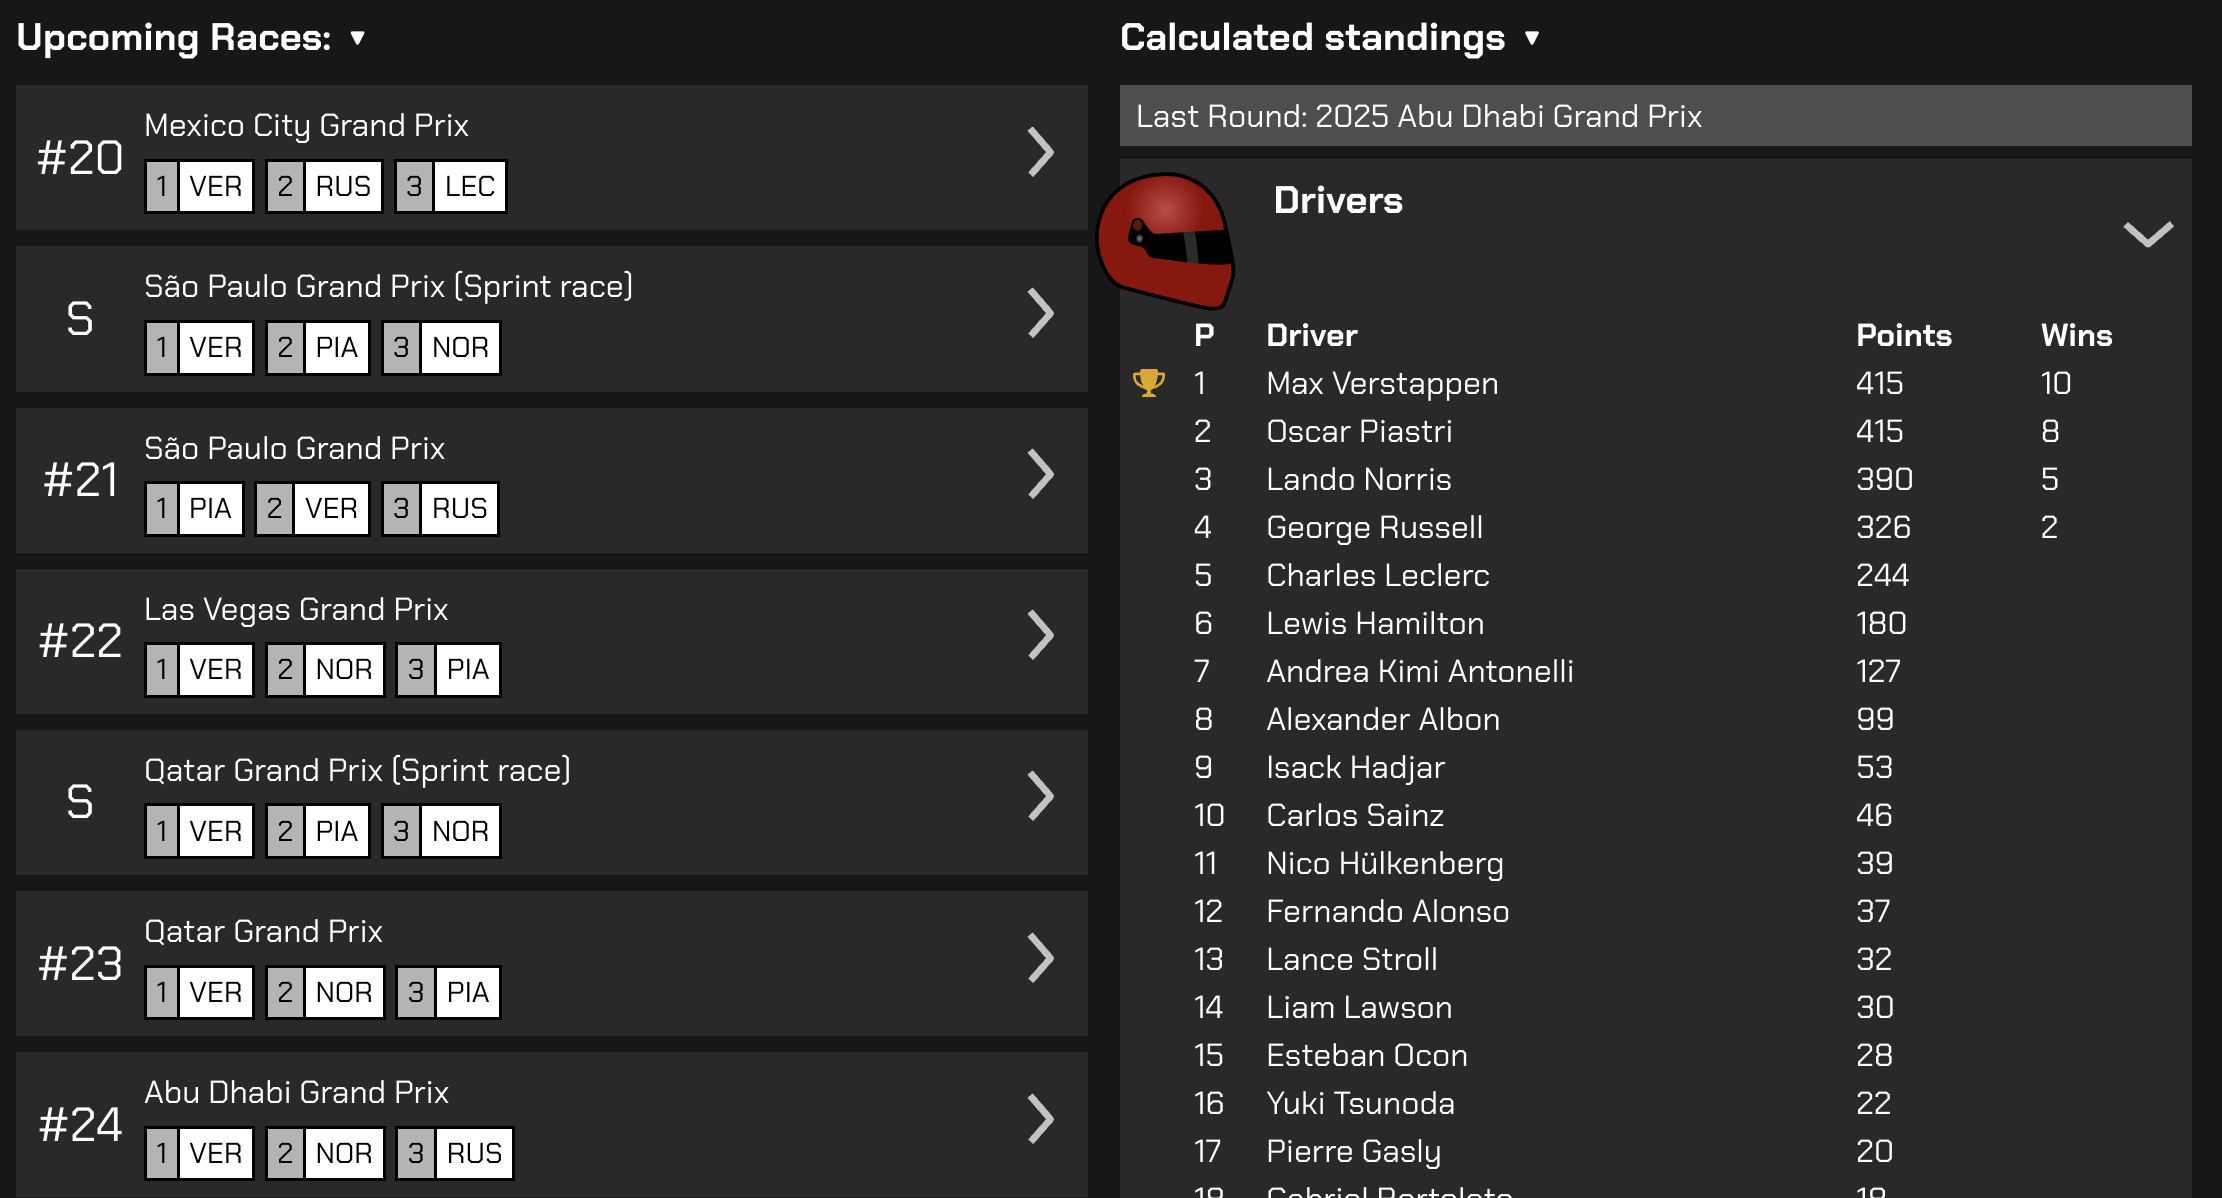Click the Last Round Abu Dhabi bar
Viewport: 2222px width, 1198px height.
click(x=1655, y=116)
